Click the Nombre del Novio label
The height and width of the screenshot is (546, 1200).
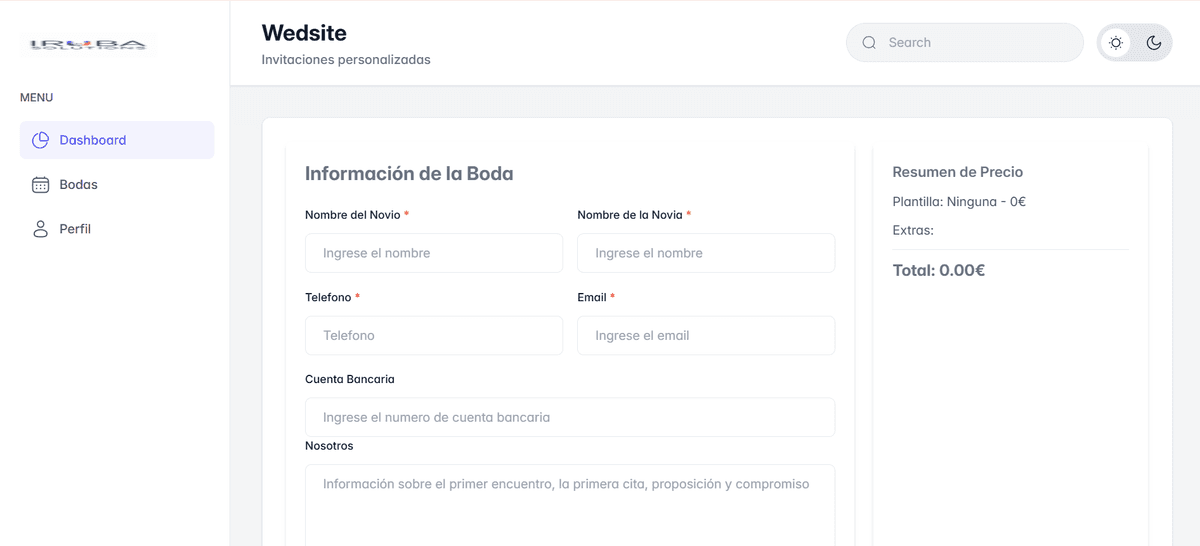coord(353,215)
